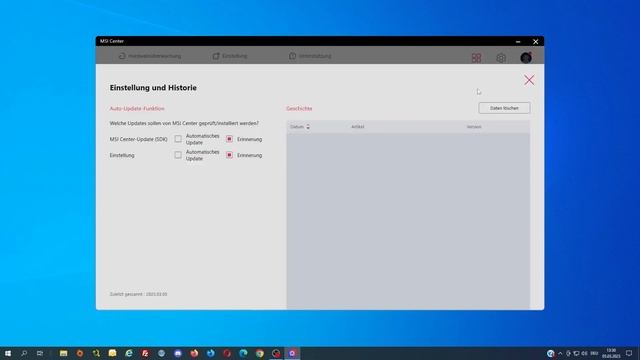Open Internet Explorer from the taskbar
The width and height of the screenshot is (640, 360).
pos(129,353)
